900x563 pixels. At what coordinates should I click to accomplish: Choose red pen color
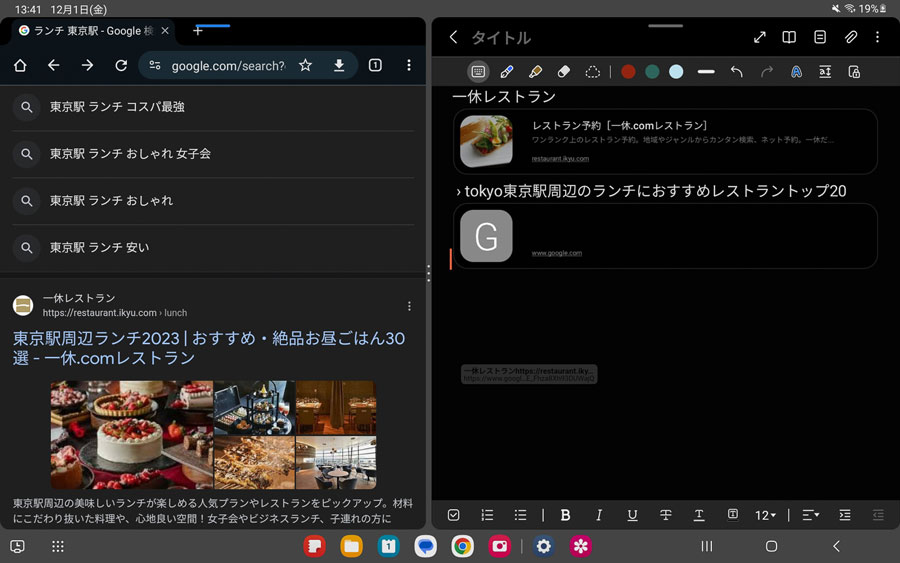pyautogui.click(x=629, y=72)
